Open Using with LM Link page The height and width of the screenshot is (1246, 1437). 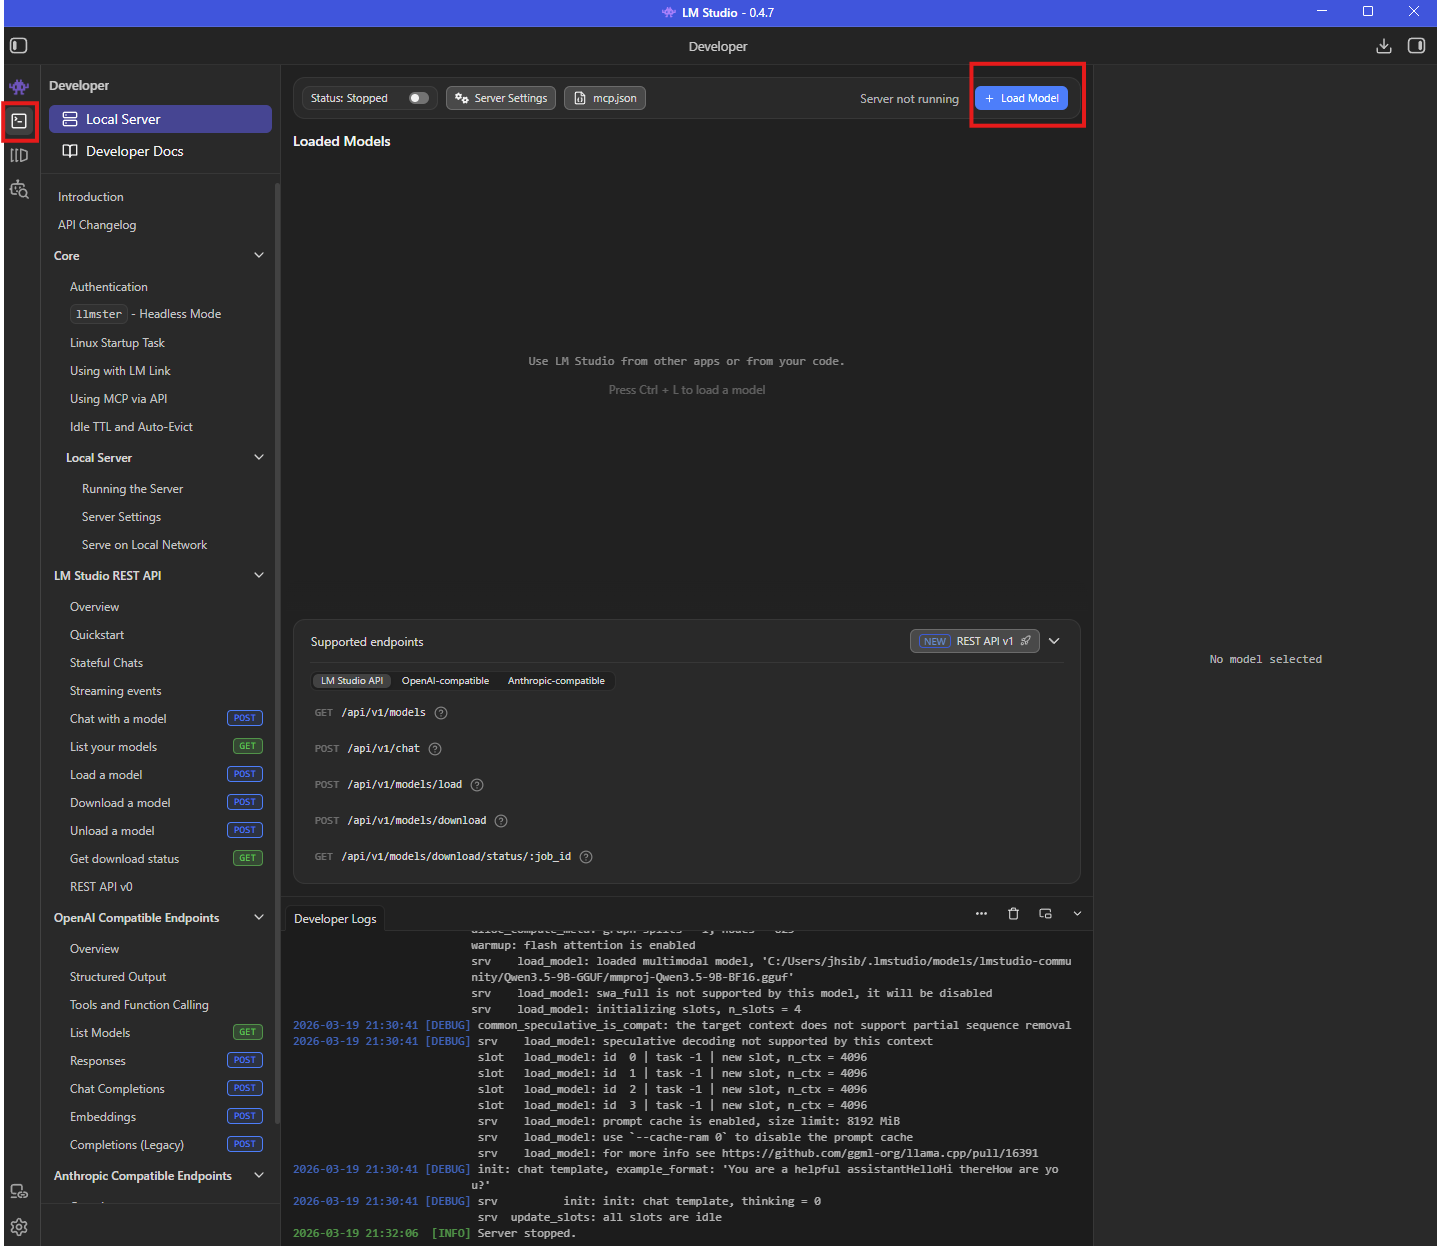click(120, 371)
